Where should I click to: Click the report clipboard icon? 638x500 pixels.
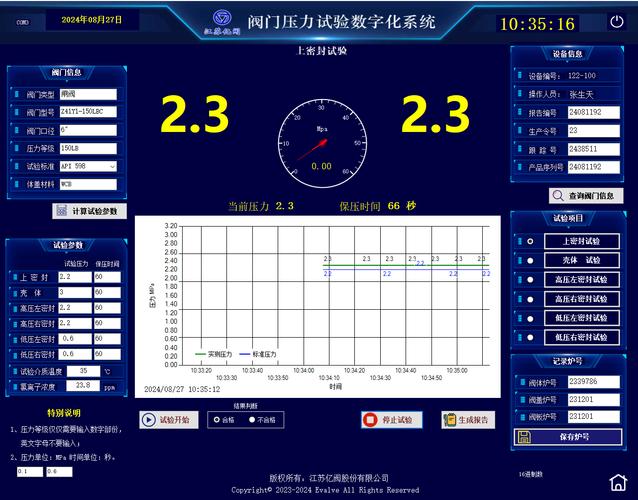[450, 419]
